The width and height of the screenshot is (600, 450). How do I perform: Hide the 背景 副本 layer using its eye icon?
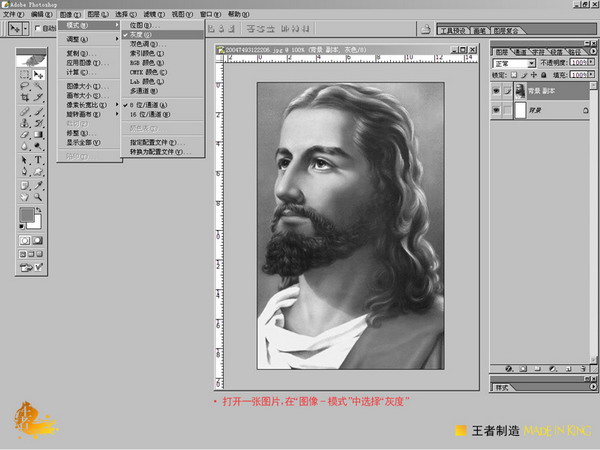click(x=497, y=91)
